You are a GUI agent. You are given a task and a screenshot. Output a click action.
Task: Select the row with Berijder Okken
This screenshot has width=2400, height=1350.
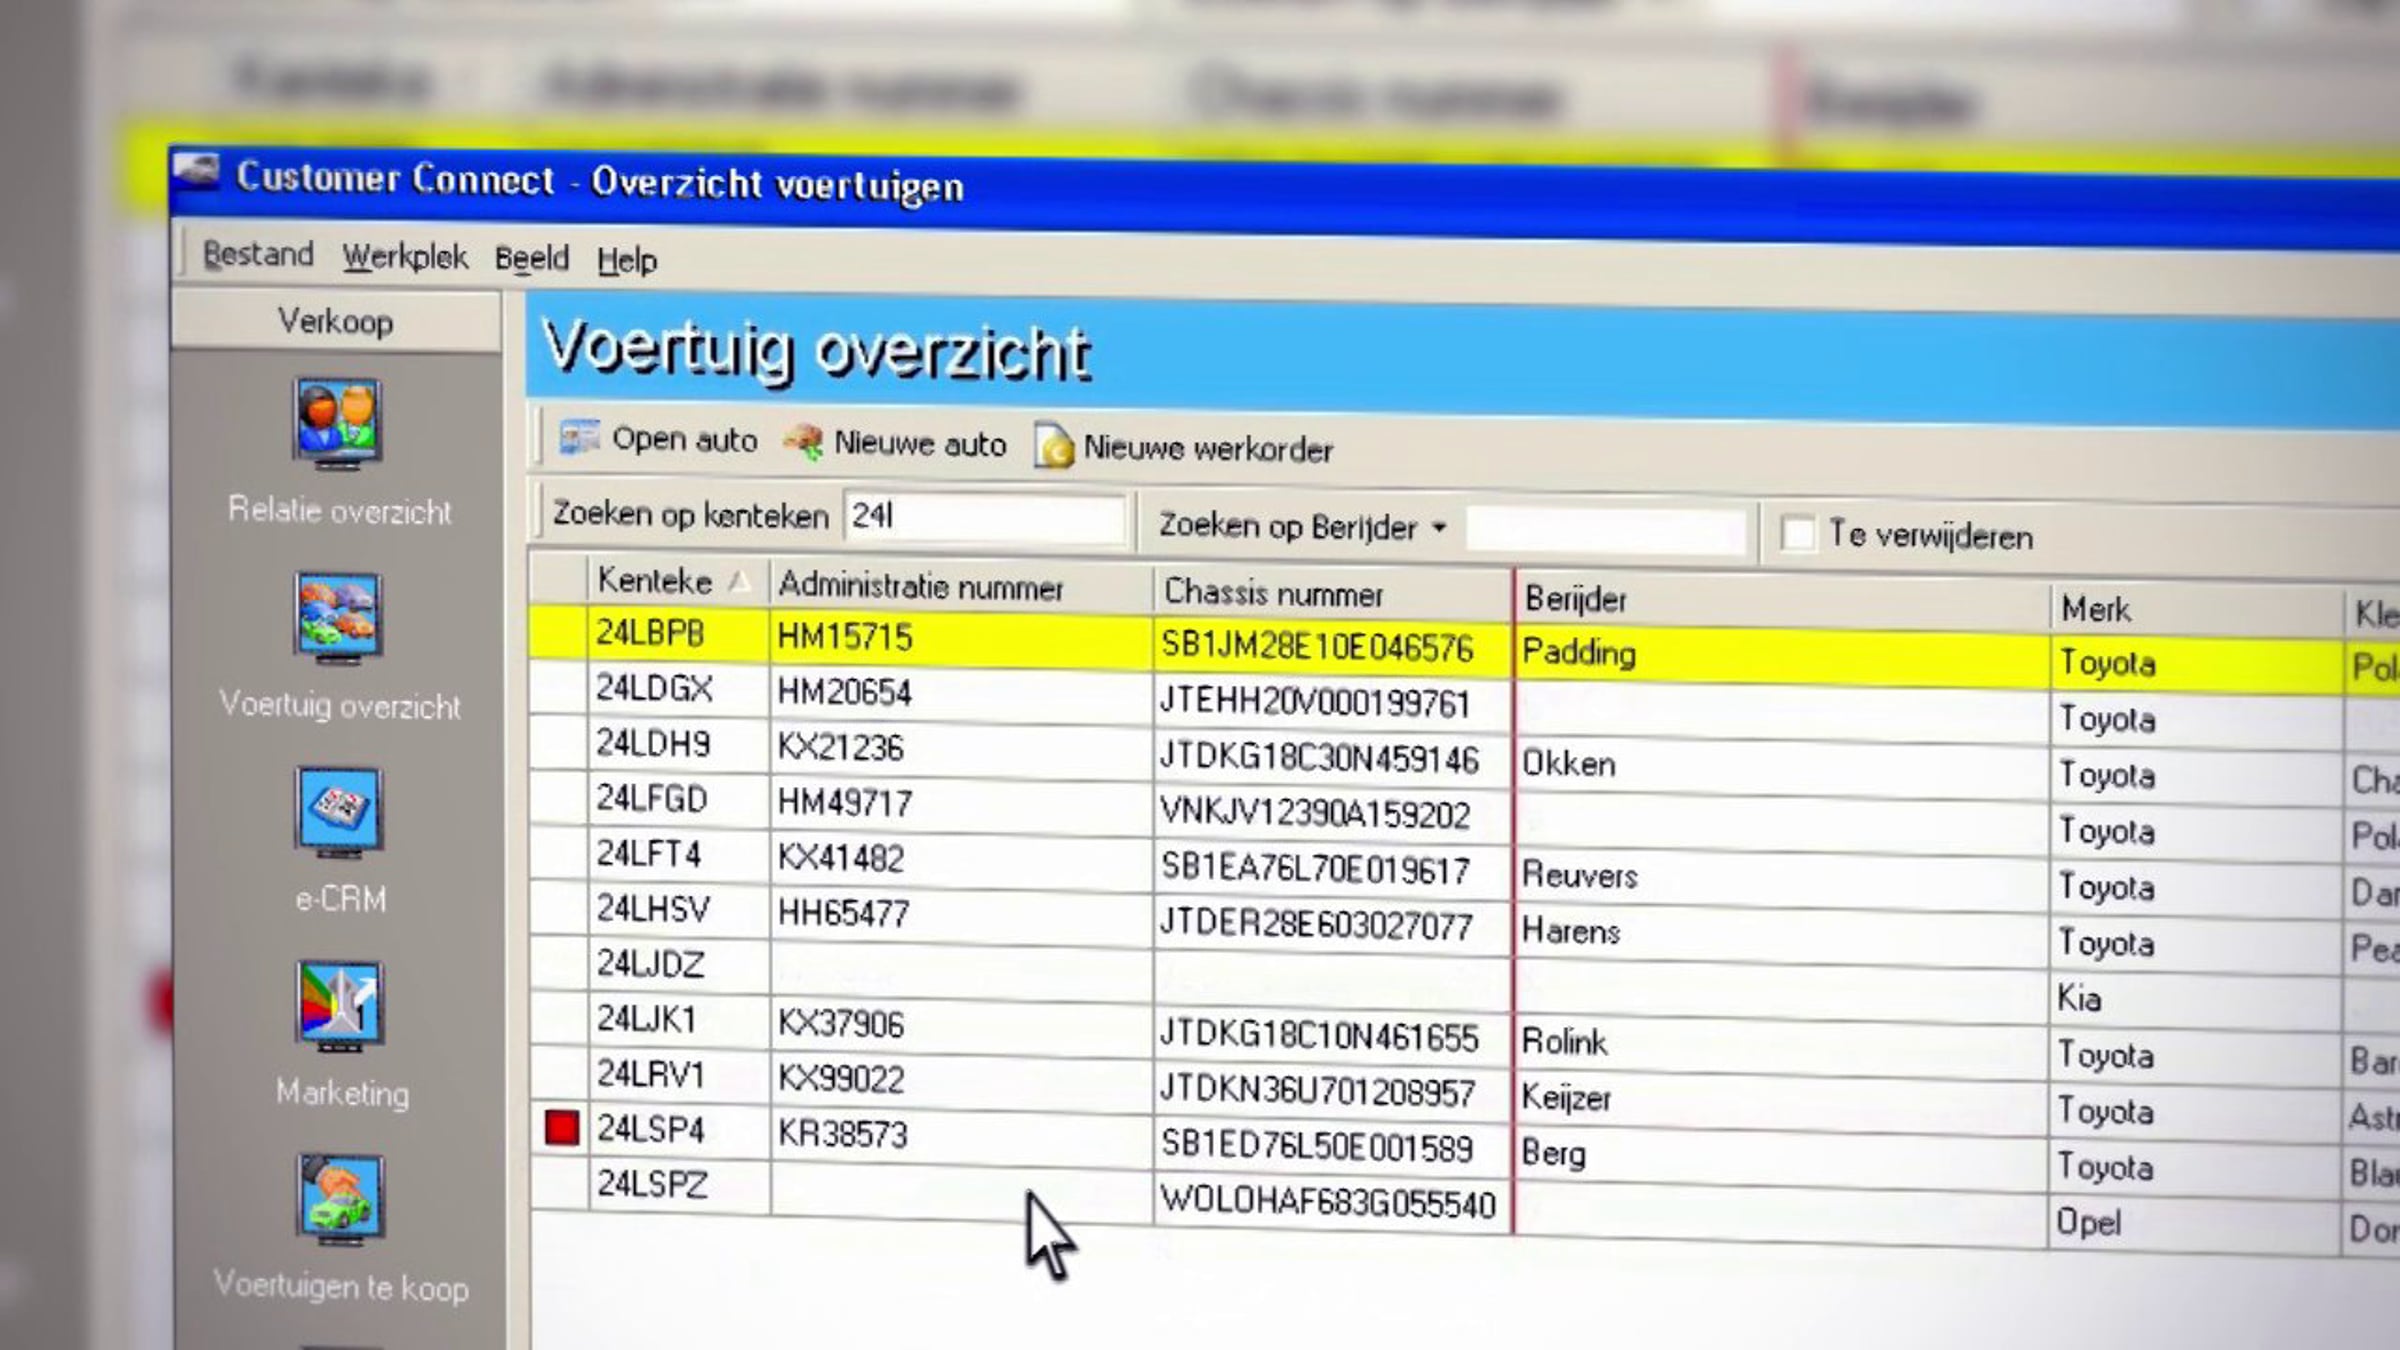[1568, 764]
